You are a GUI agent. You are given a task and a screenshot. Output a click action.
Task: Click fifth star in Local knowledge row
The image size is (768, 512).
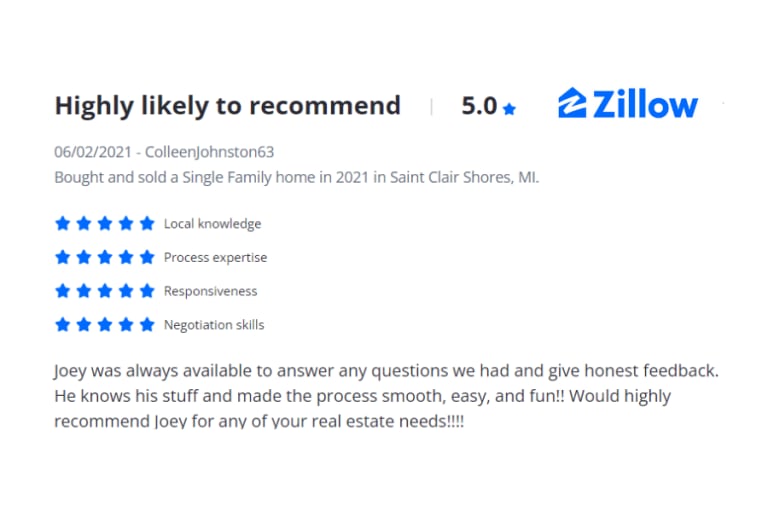click(147, 223)
